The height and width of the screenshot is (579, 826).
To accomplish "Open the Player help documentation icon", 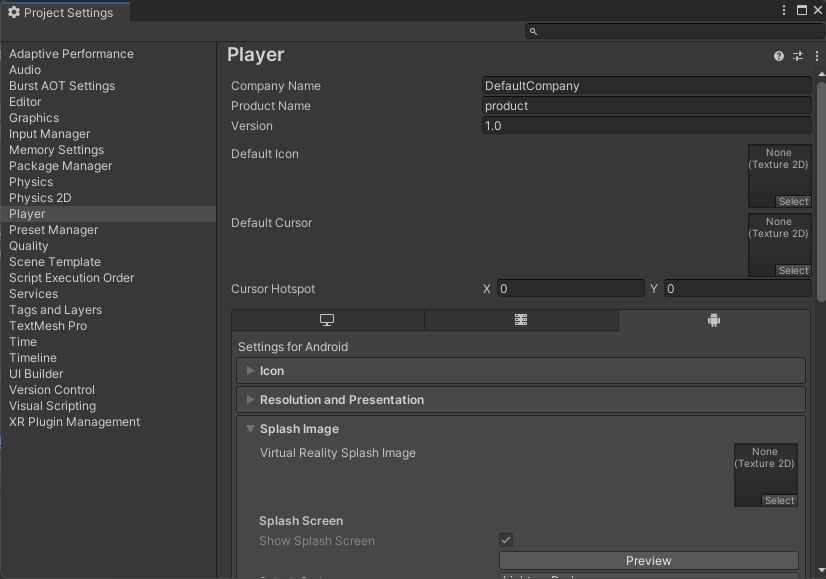I will pos(779,56).
